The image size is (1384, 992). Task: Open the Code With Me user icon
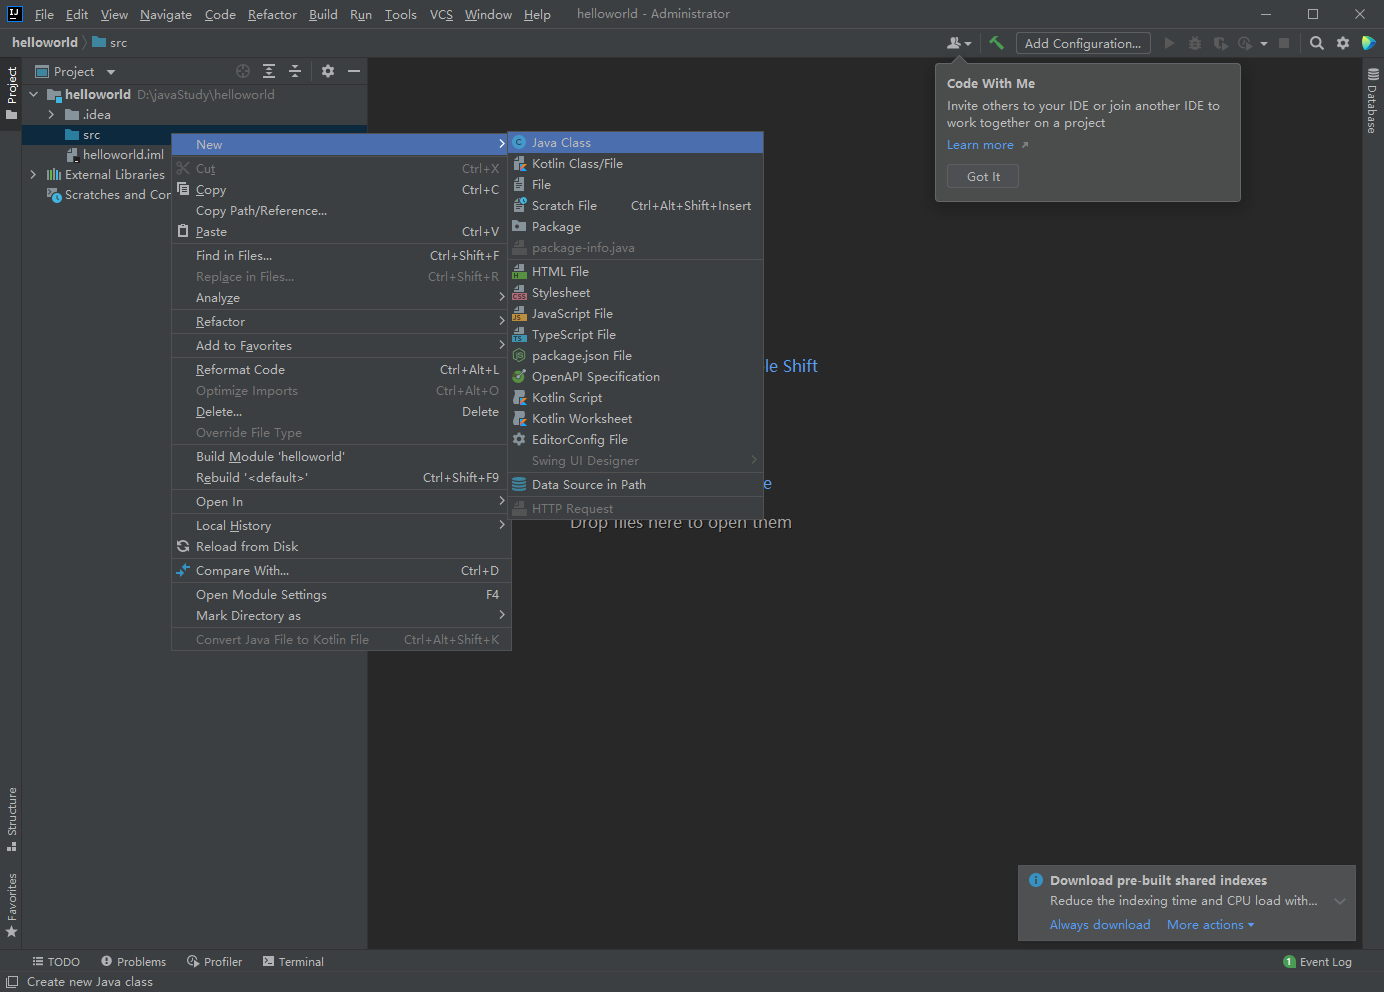[958, 43]
